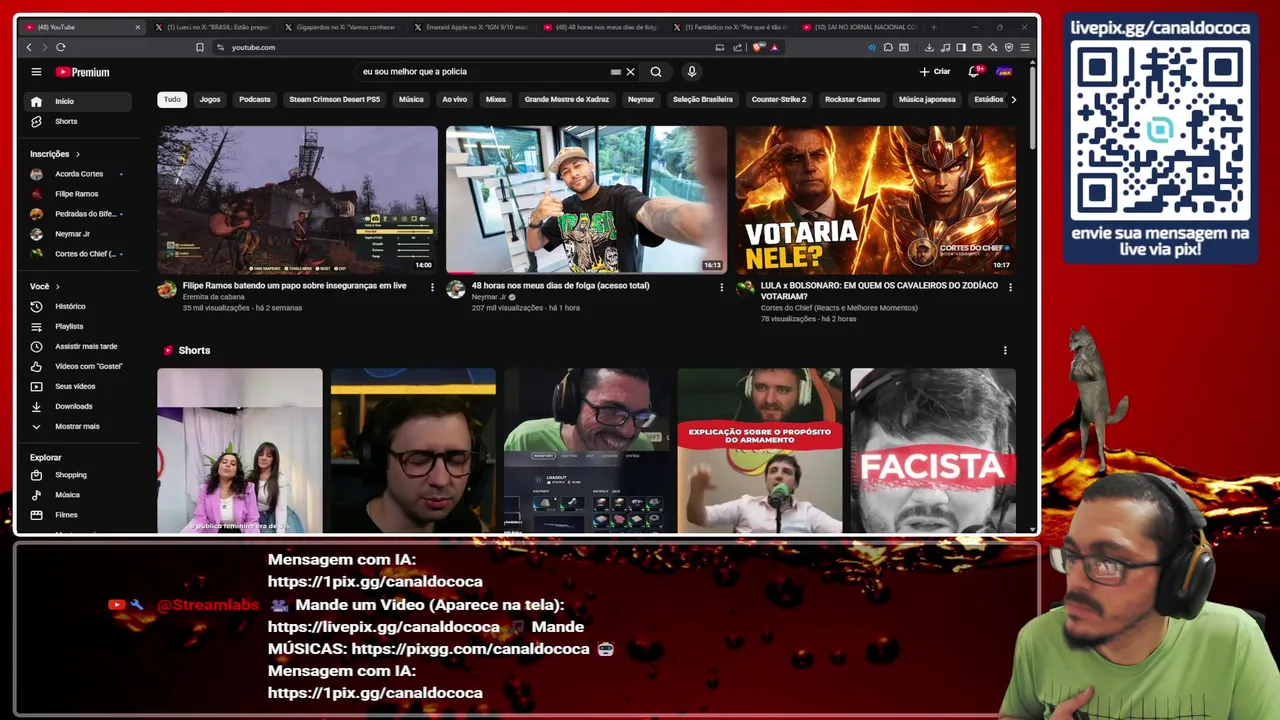The height and width of the screenshot is (720, 1280).
Task: Open the YouTube hamburger guide menu
Action: point(36,72)
